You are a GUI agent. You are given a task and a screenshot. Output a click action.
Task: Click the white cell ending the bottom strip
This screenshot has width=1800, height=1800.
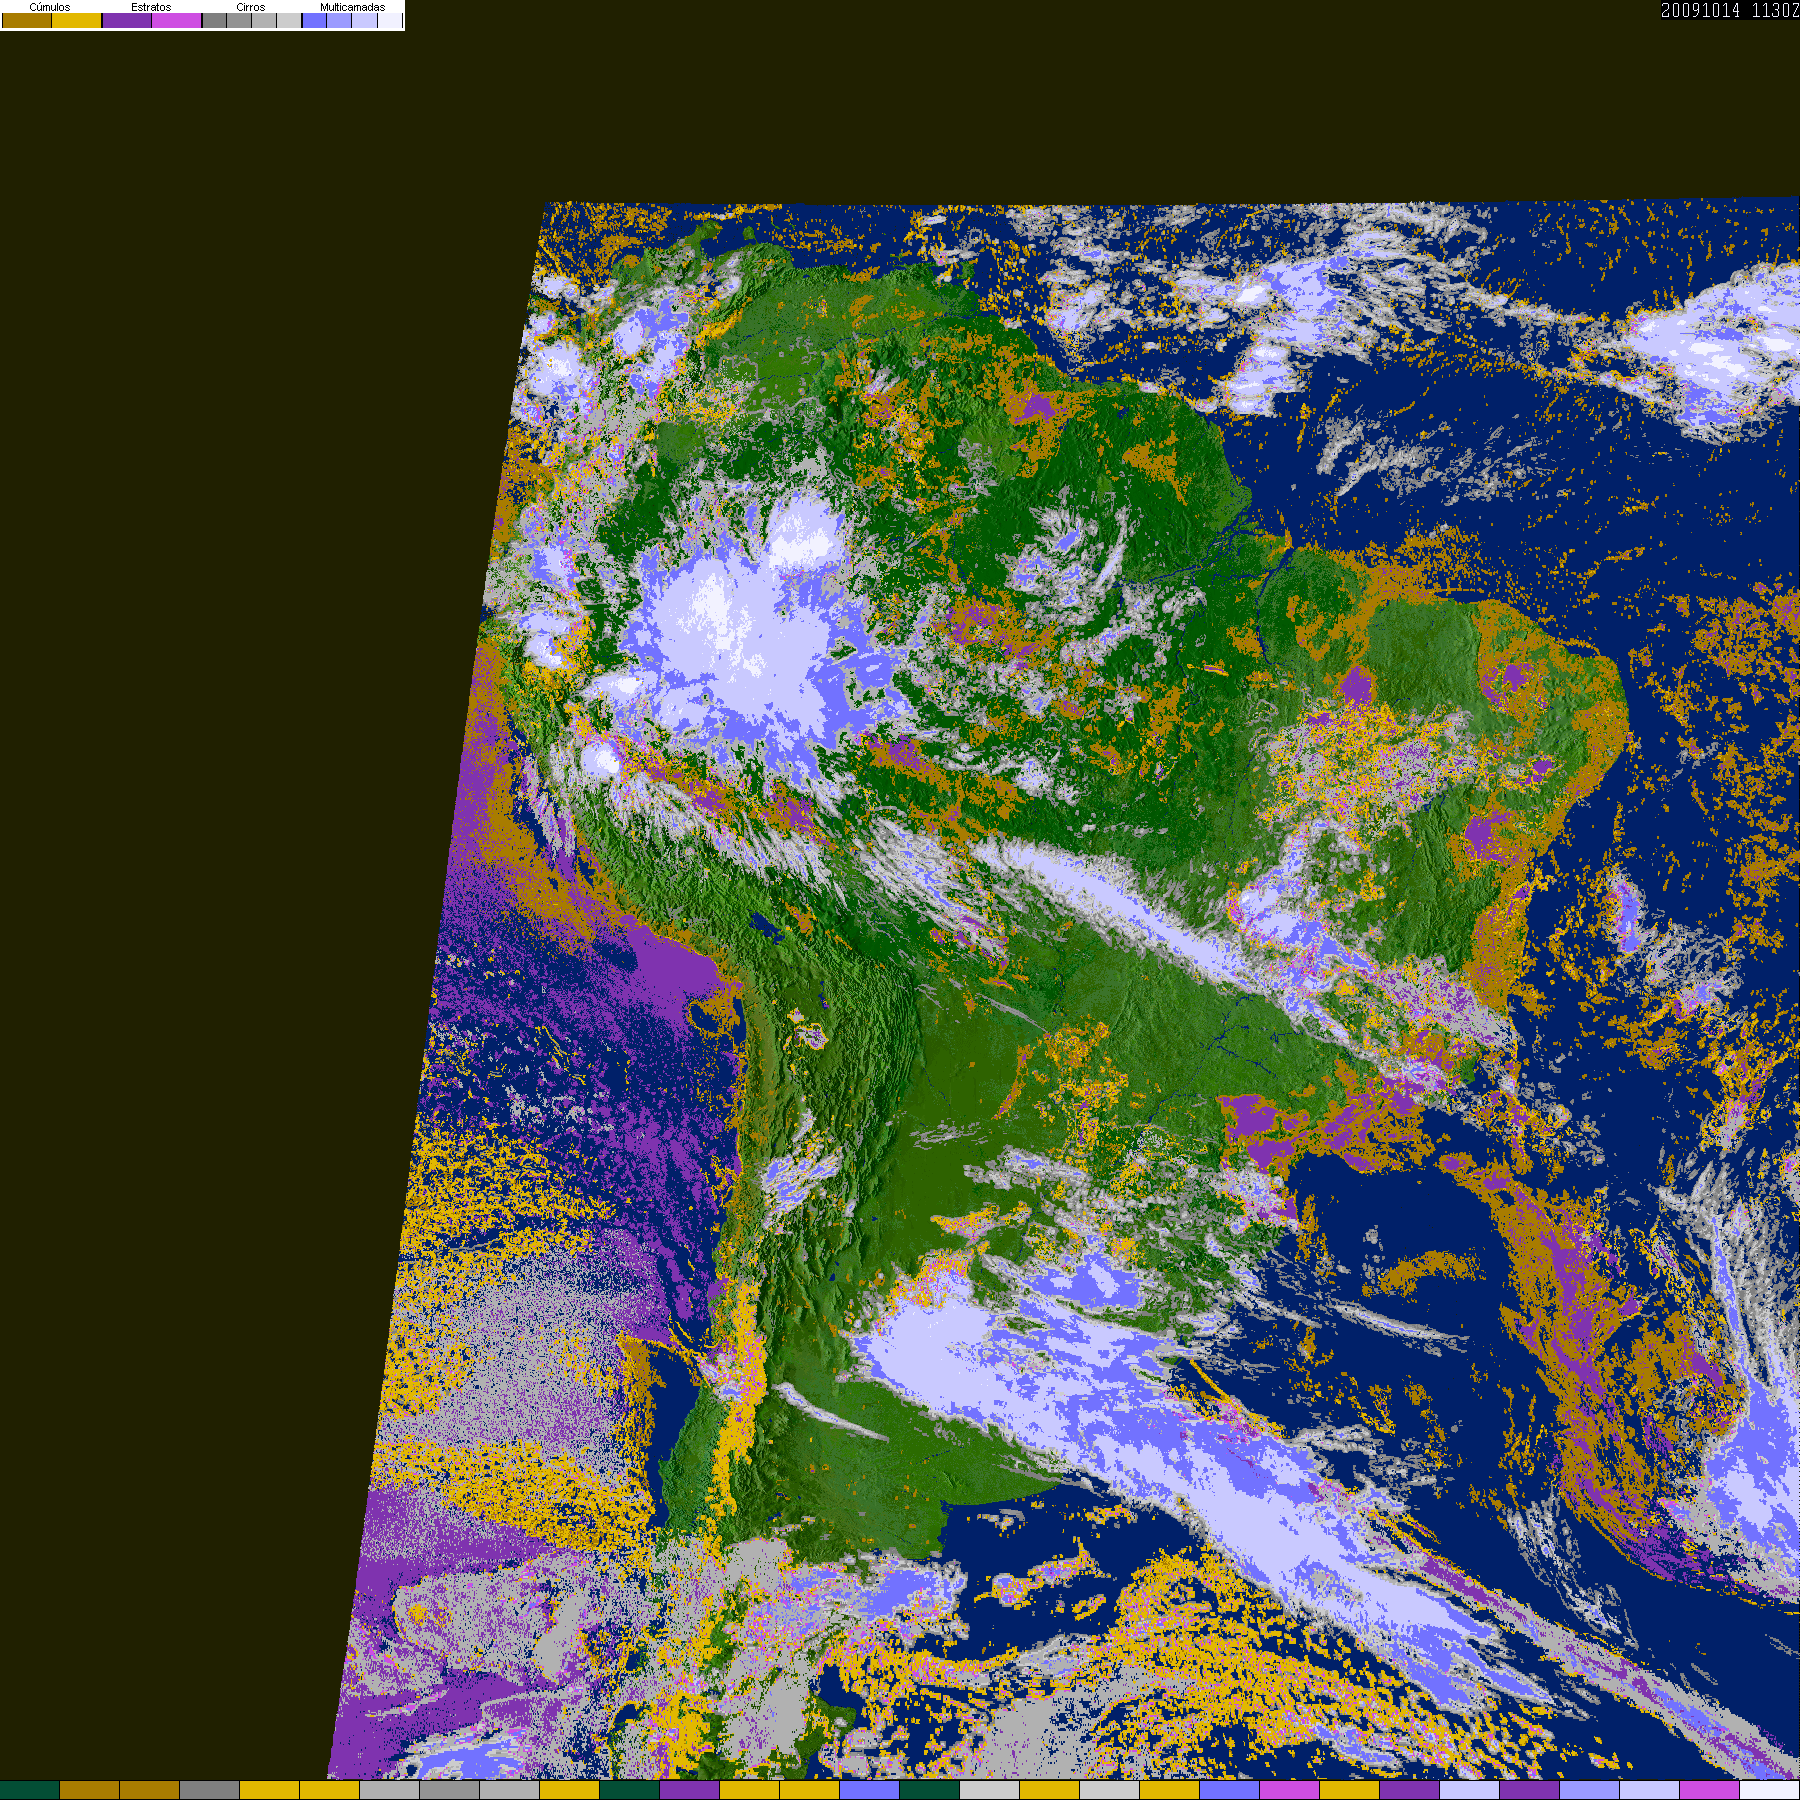tap(1770, 1790)
